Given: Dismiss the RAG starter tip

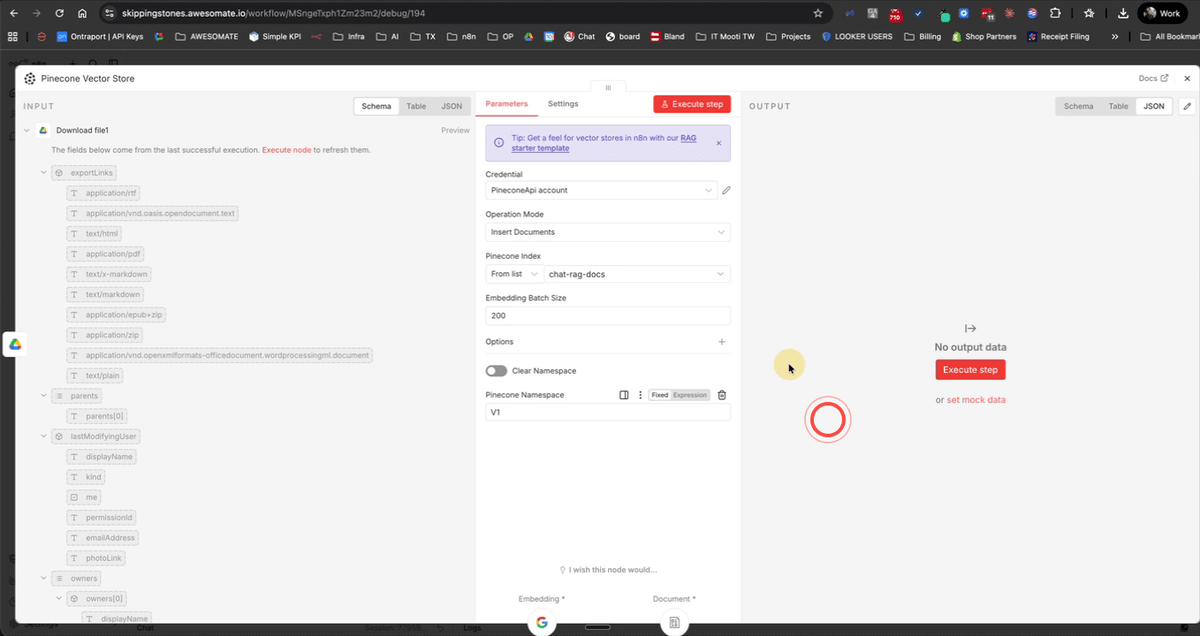Looking at the screenshot, I should (x=718, y=143).
